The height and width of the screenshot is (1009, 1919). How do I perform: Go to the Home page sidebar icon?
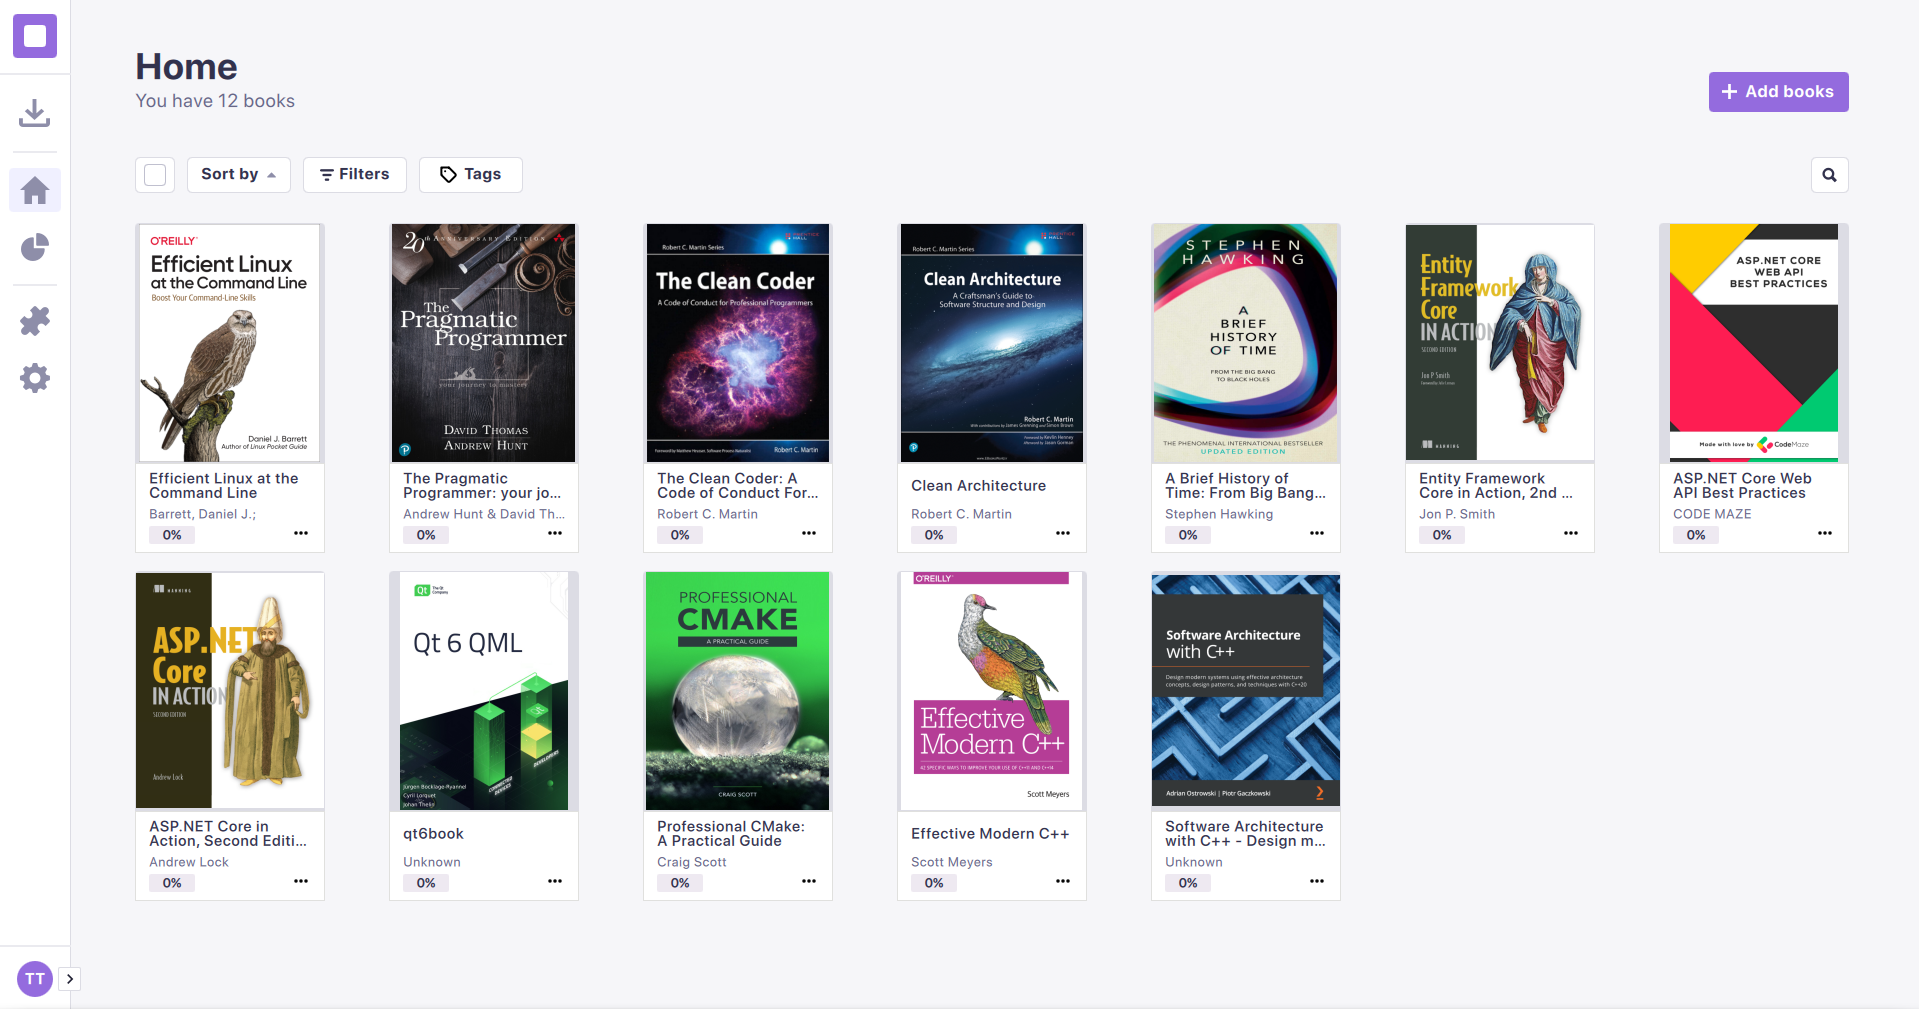coord(35,190)
